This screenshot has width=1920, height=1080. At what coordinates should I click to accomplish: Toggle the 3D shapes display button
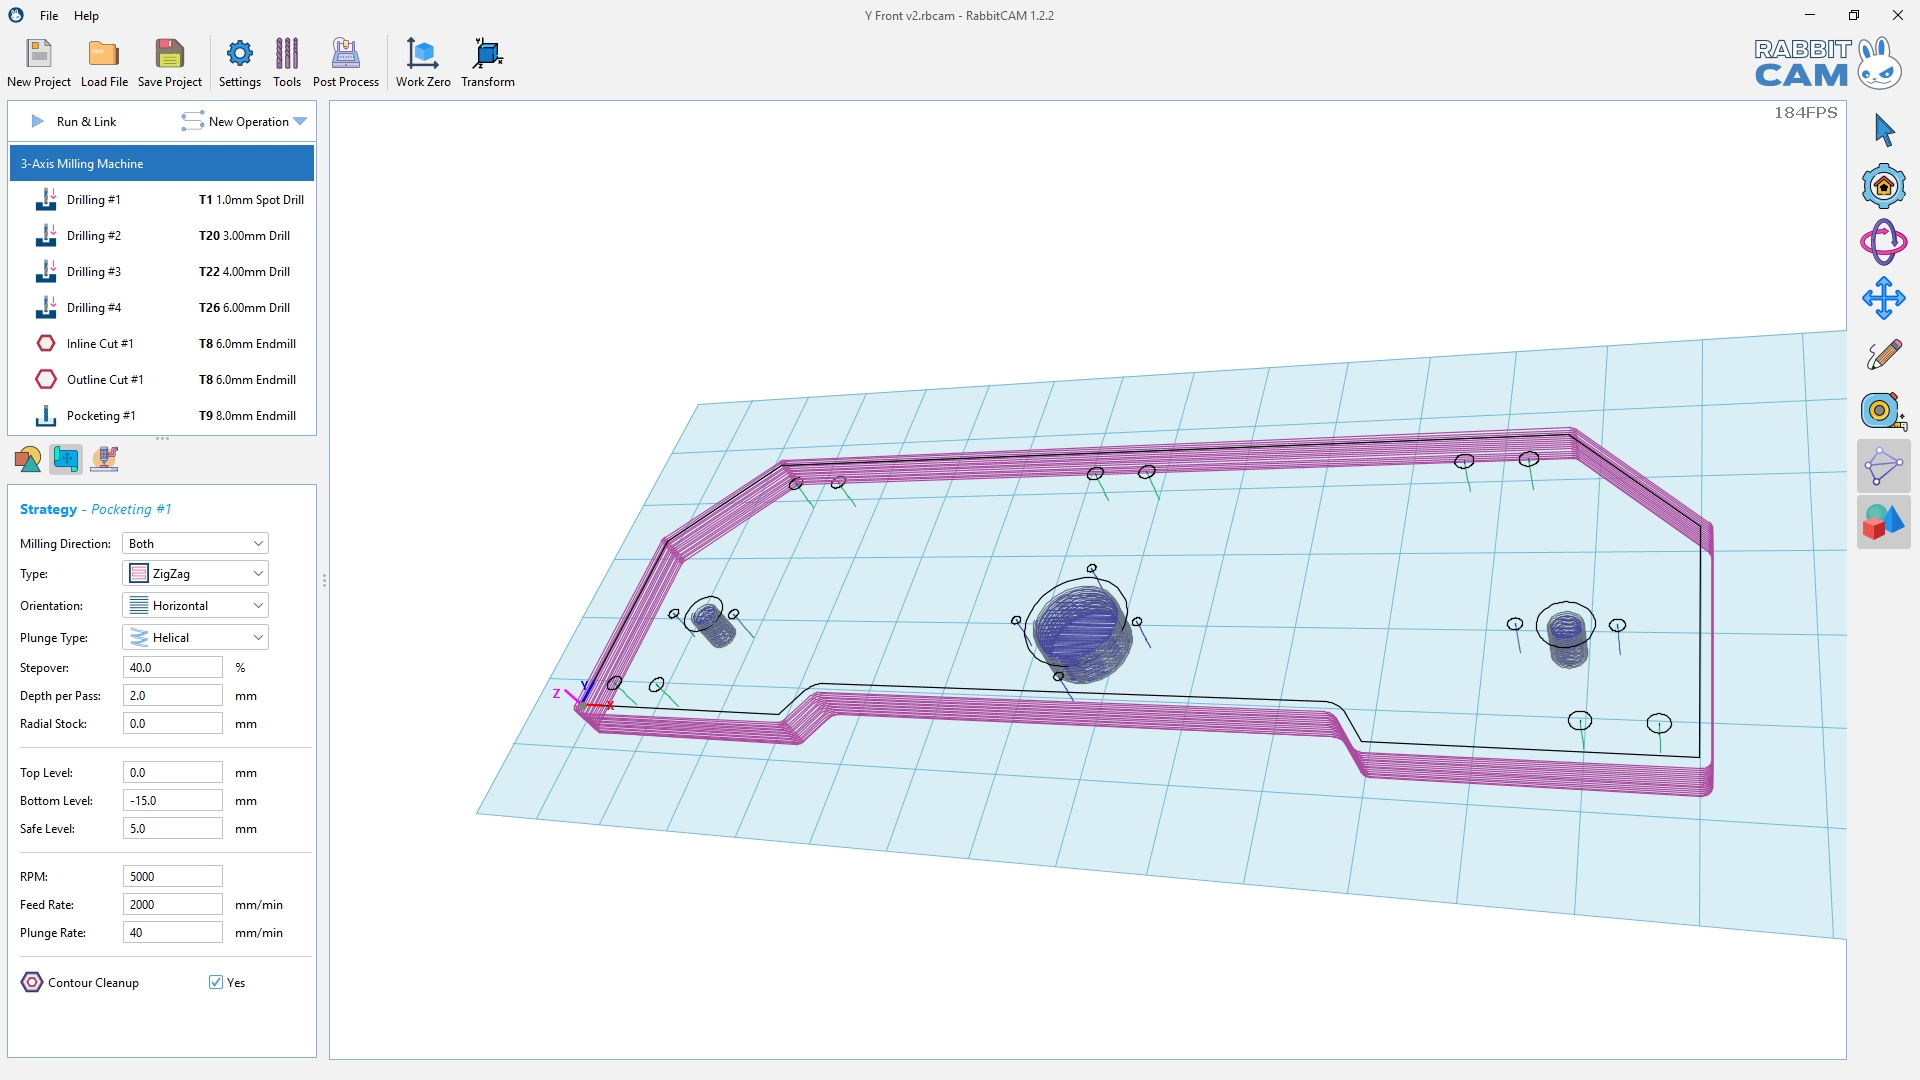point(1883,522)
